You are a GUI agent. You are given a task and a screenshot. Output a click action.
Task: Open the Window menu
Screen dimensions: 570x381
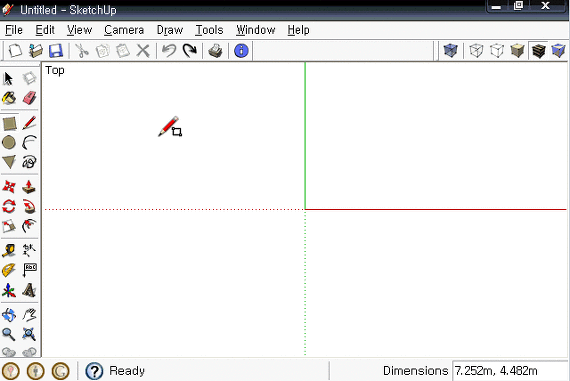[x=256, y=30]
